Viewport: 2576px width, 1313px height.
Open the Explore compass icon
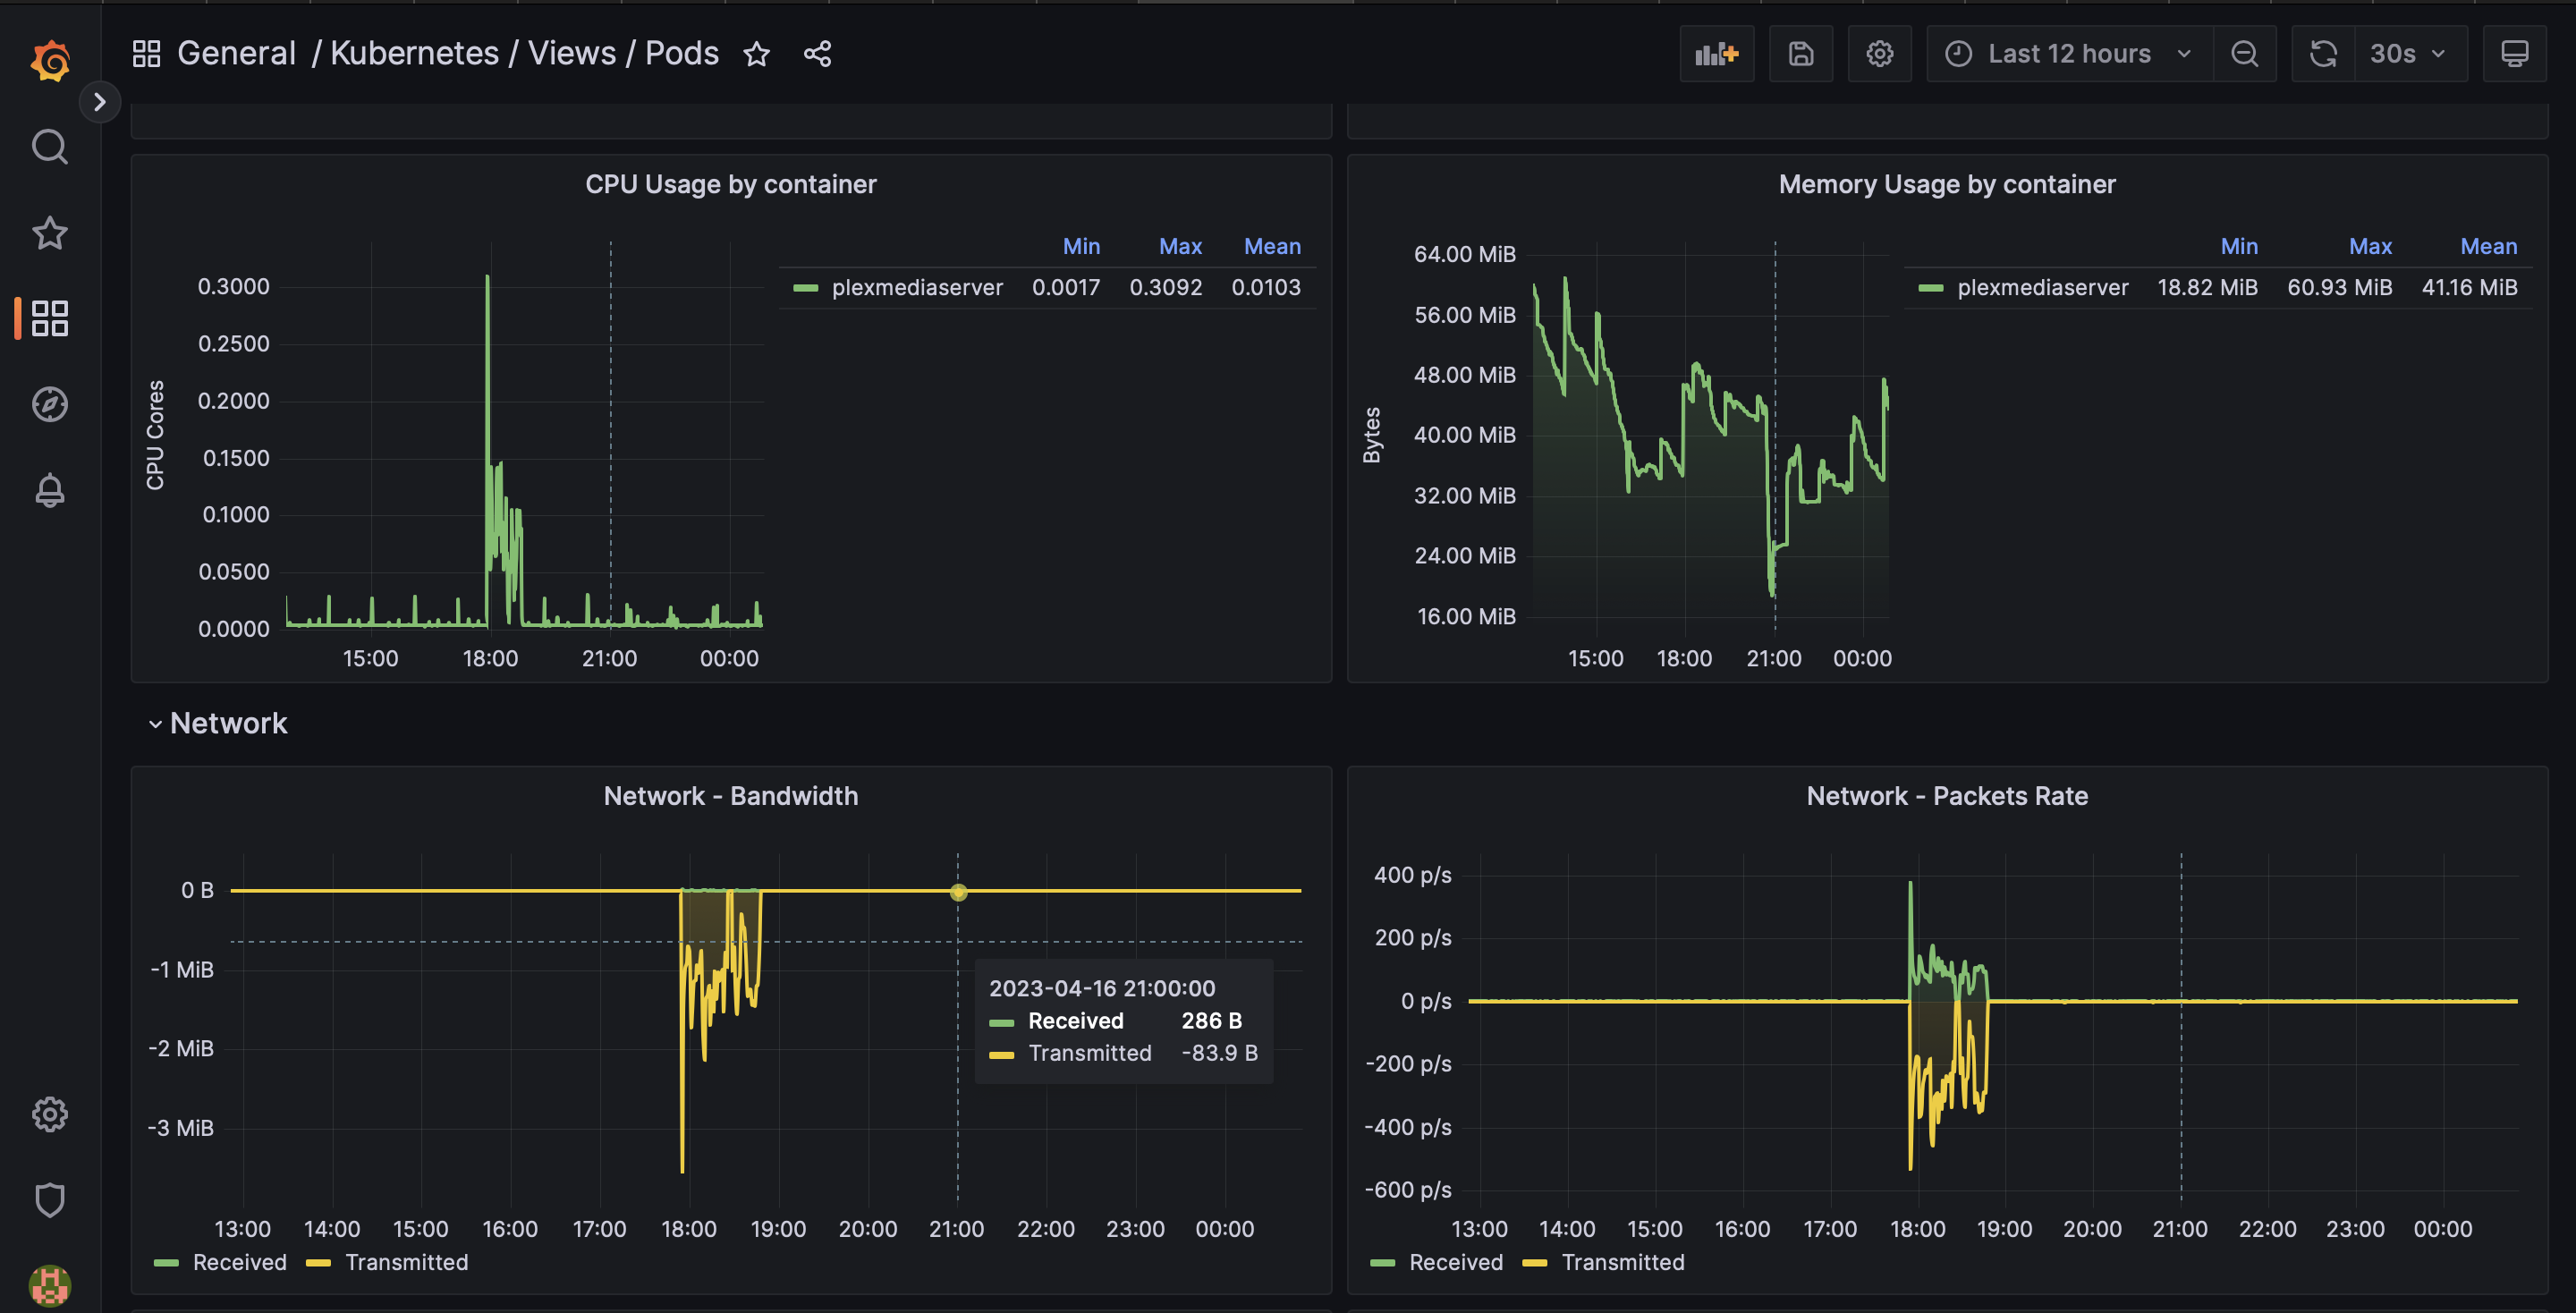[50, 404]
